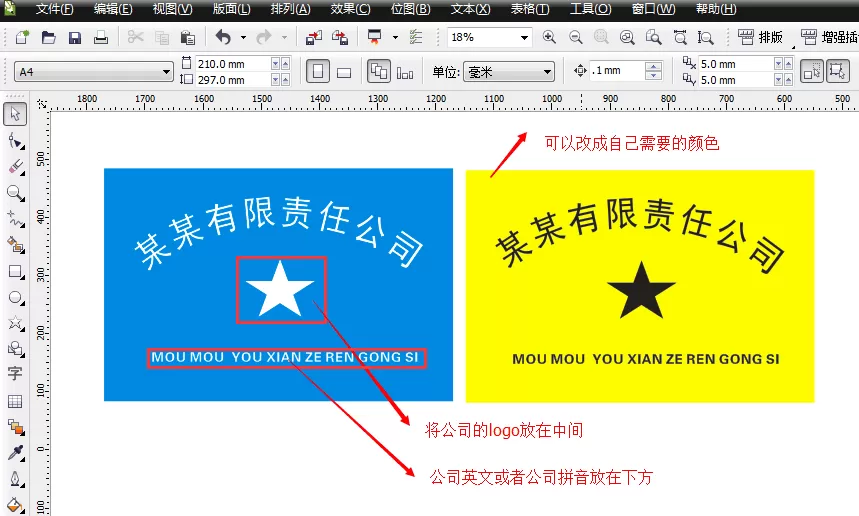859x516 pixels.
Task: Click the Import icon
Action: coord(314,37)
